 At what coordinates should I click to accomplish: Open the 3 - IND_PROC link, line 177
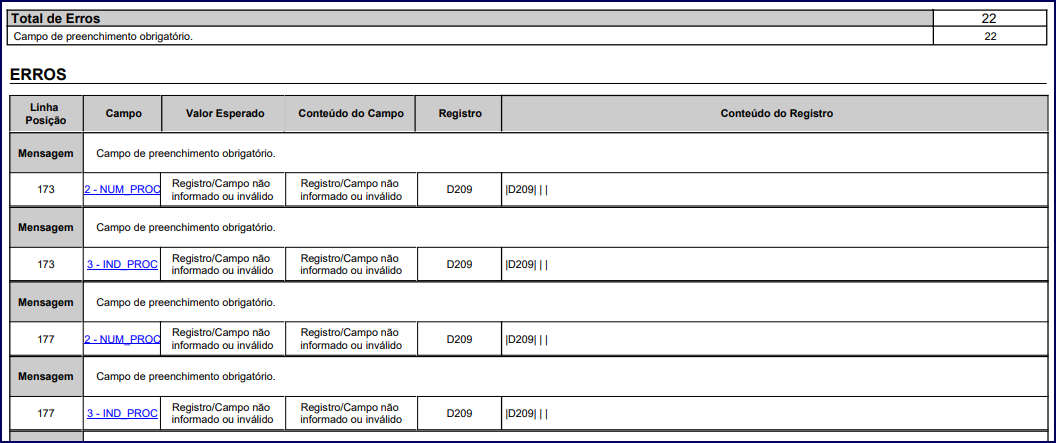click(122, 413)
